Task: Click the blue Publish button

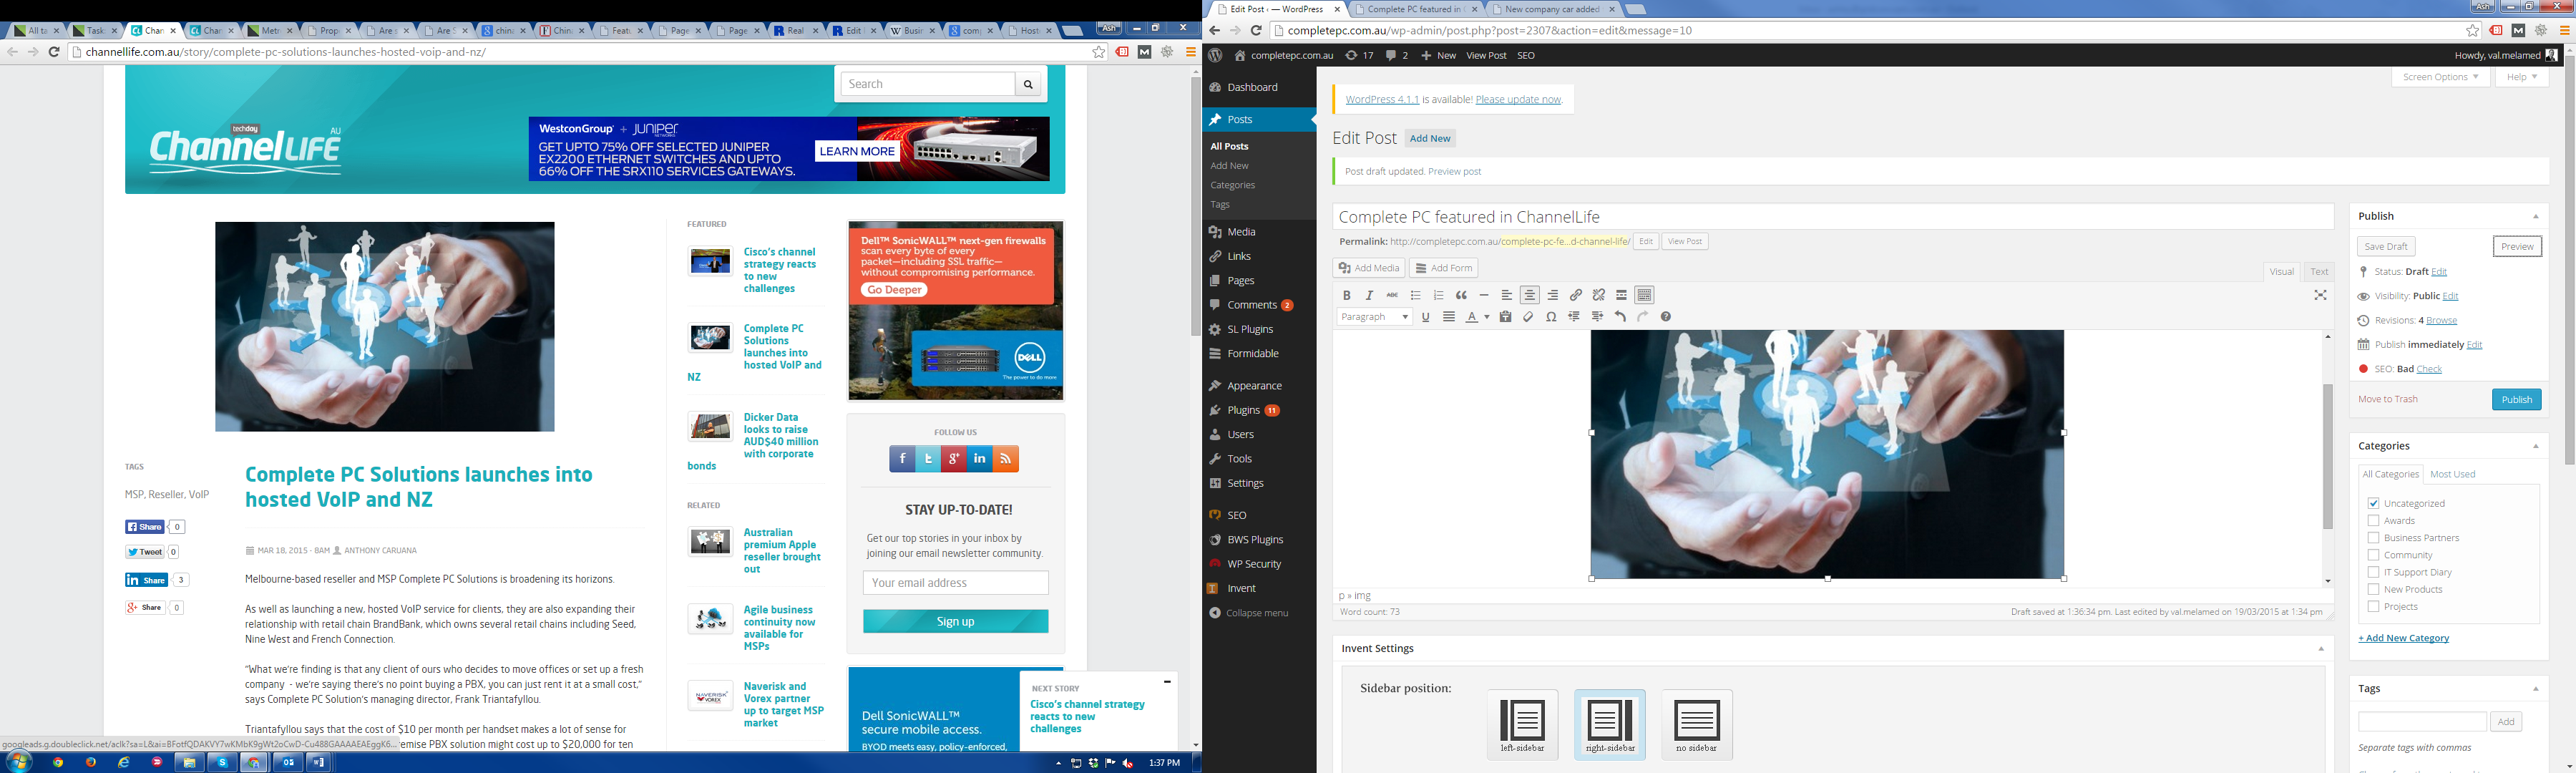Action: pos(2516,400)
